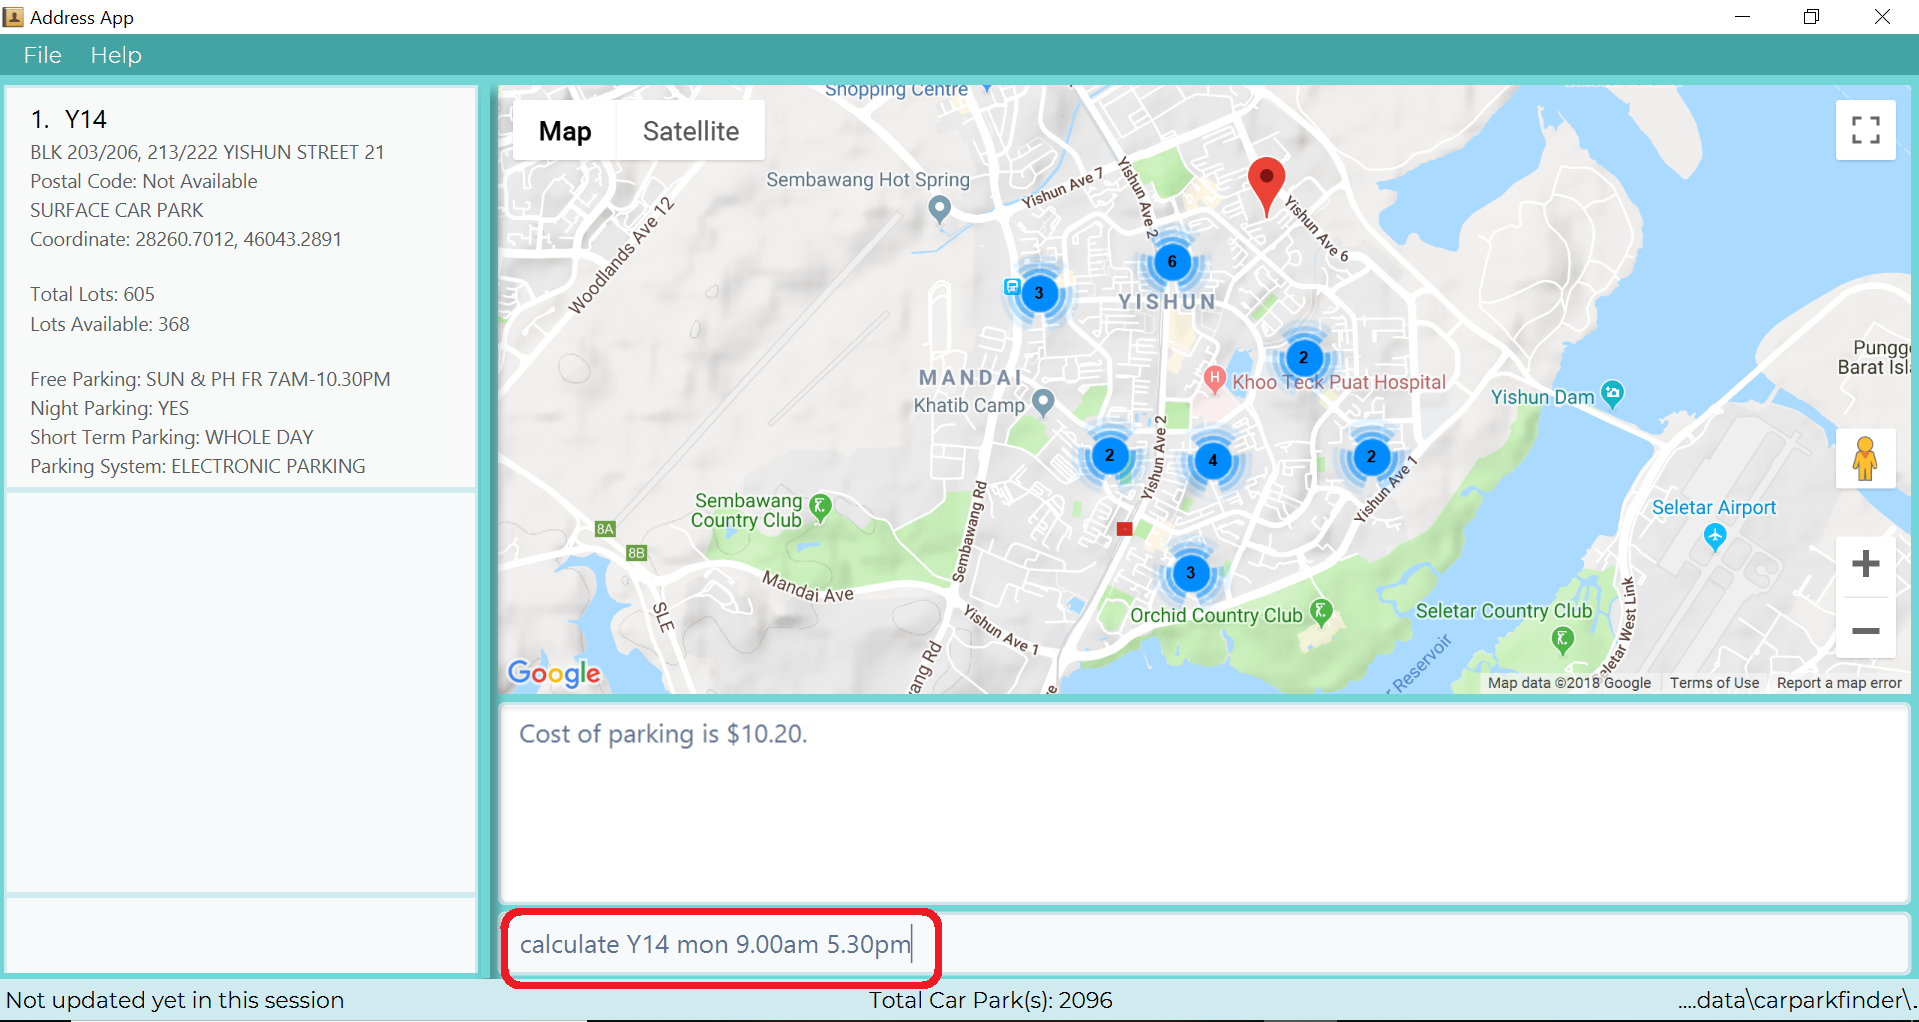Click the cluster 2 near Yishun Ave 1
1919x1022 pixels.
pyautogui.click(x=1371, y=456)
